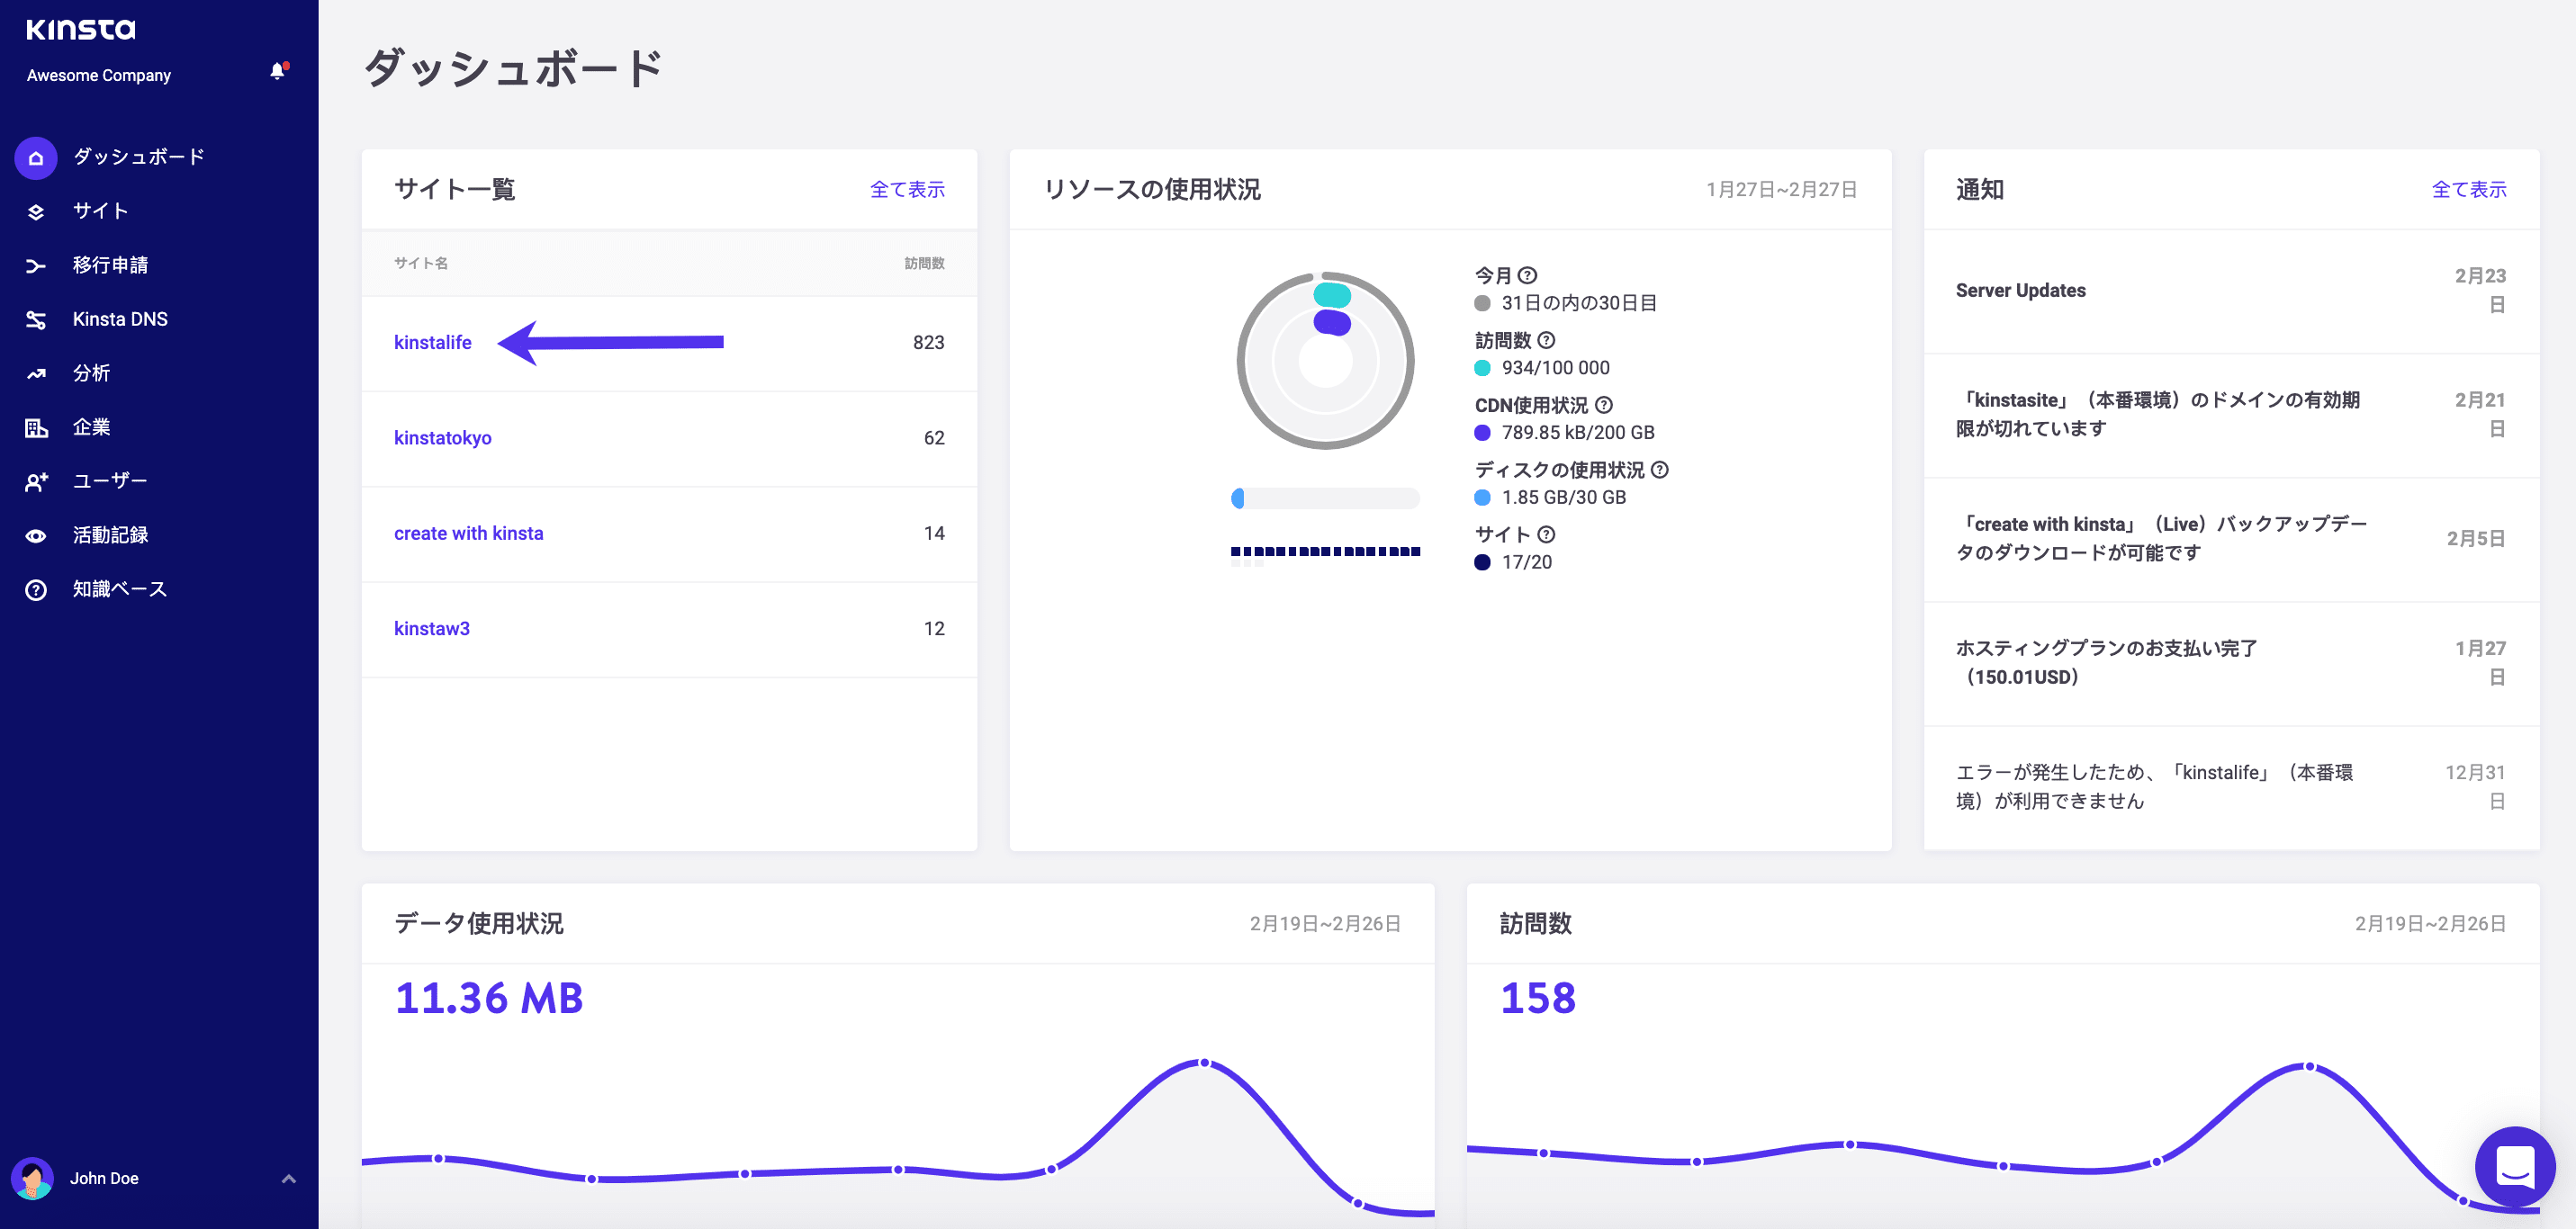
Task: Click the peak point on データ使用状況 chart
Action: tap(1204, 1063)
